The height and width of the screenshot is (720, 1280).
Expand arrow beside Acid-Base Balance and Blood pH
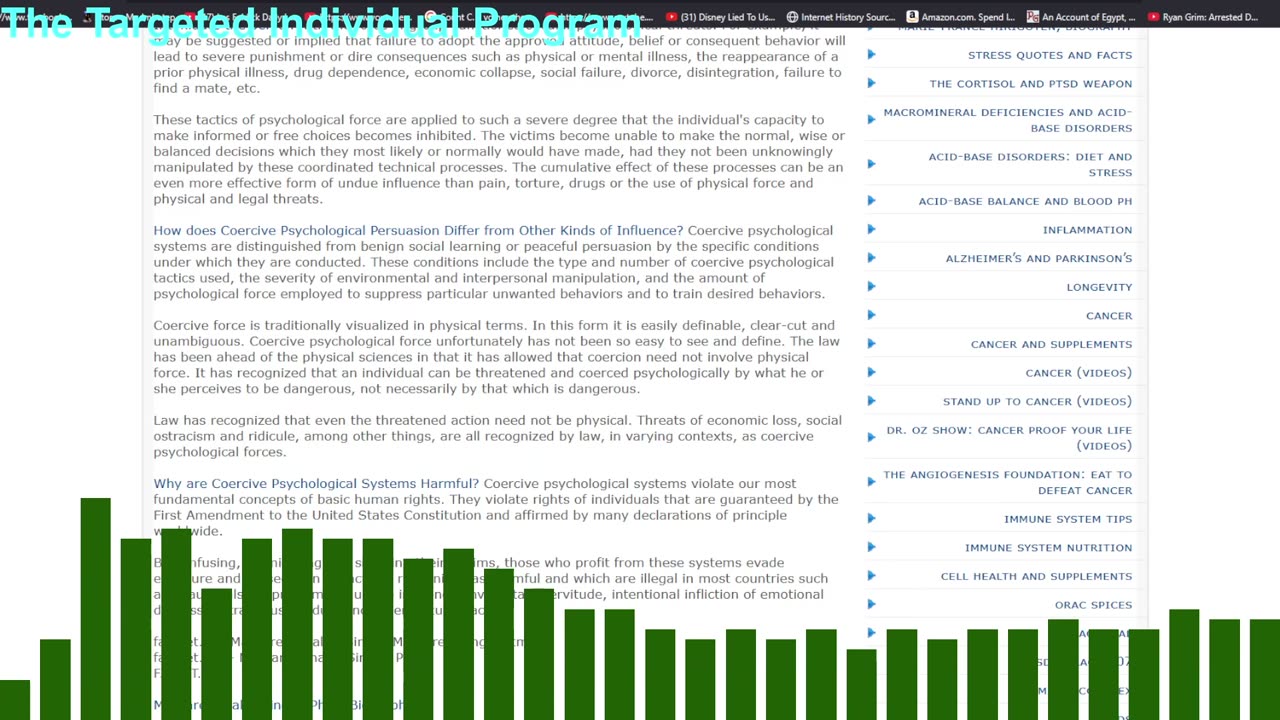point(871,201)
